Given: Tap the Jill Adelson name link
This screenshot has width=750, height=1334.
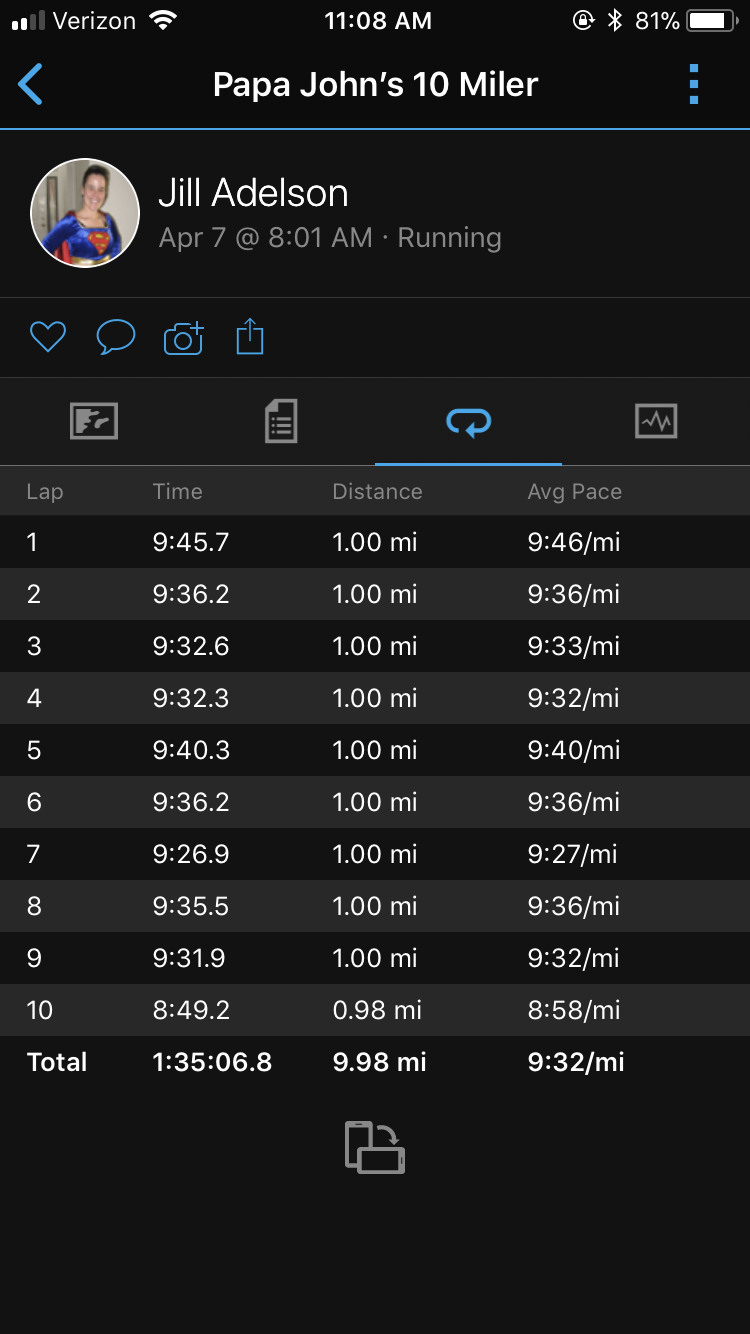Looking at the screenshot, I should click(253, 193).
